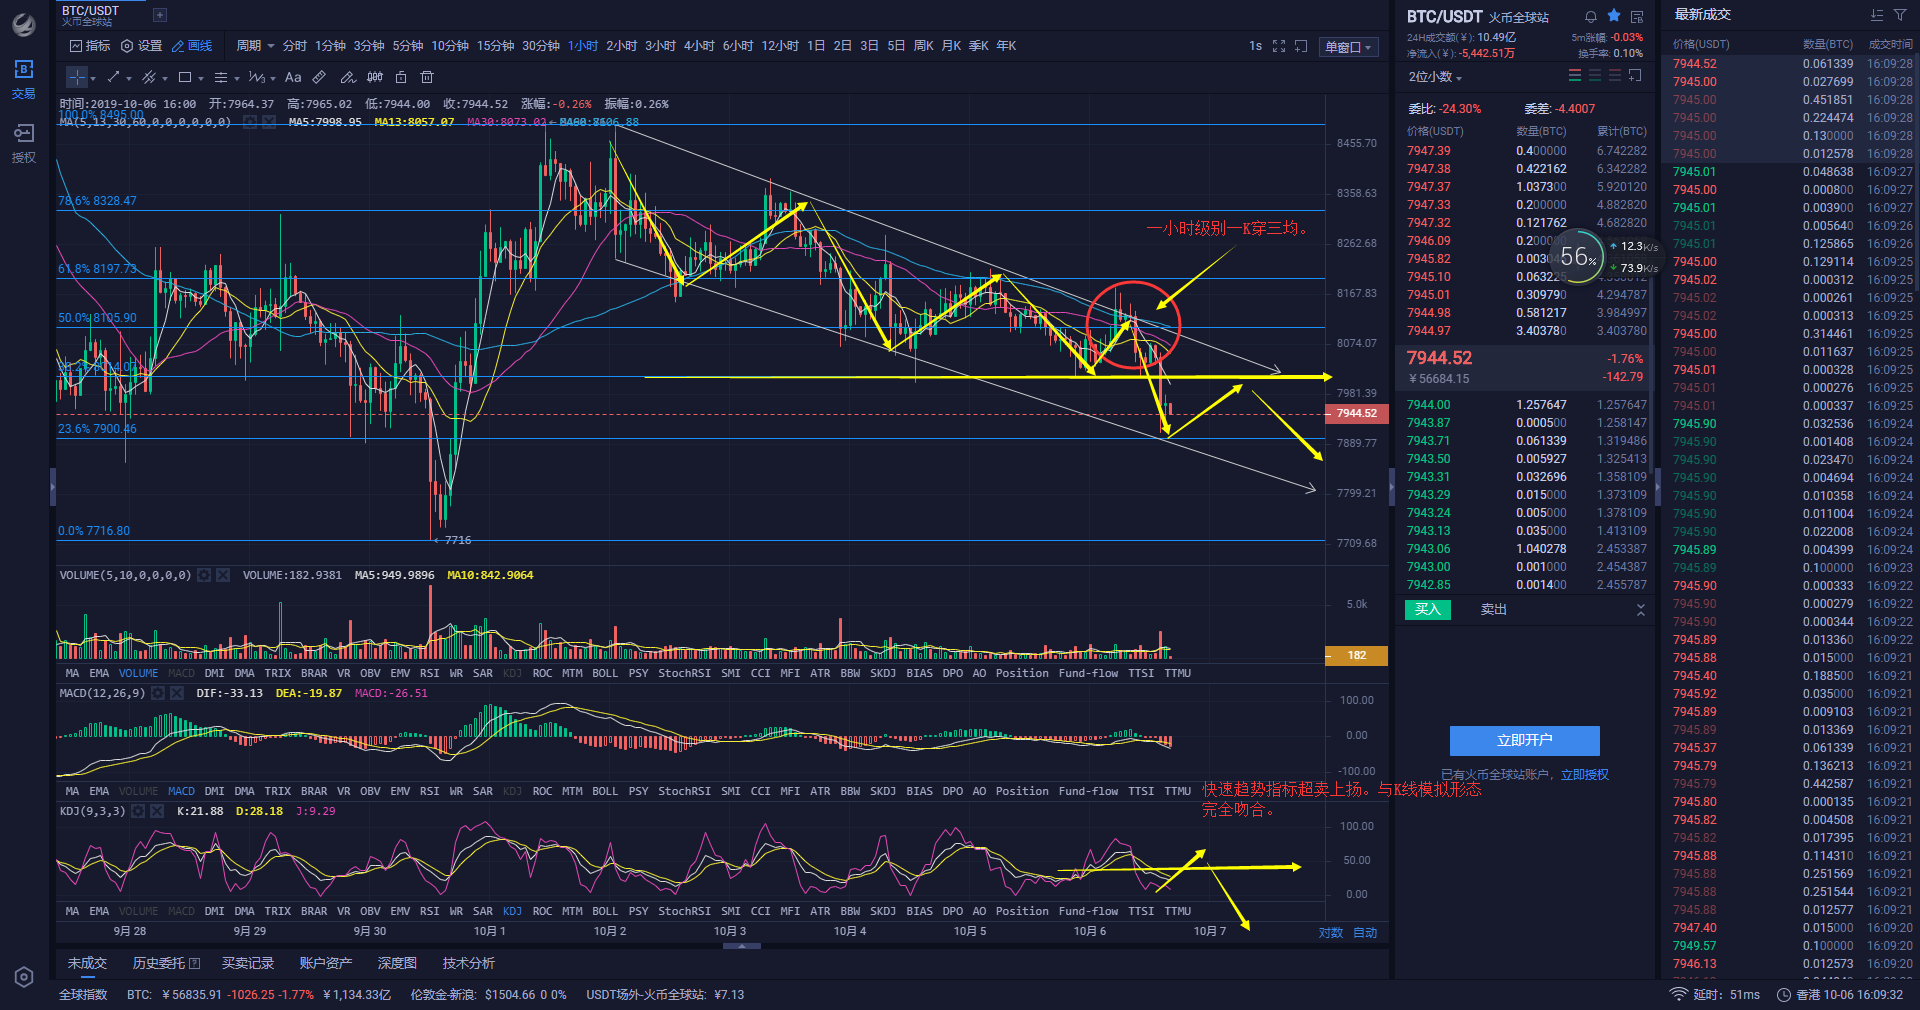Show asks-only order book view
This screenshot has height=1010, width=1920.
(1615, 76)
